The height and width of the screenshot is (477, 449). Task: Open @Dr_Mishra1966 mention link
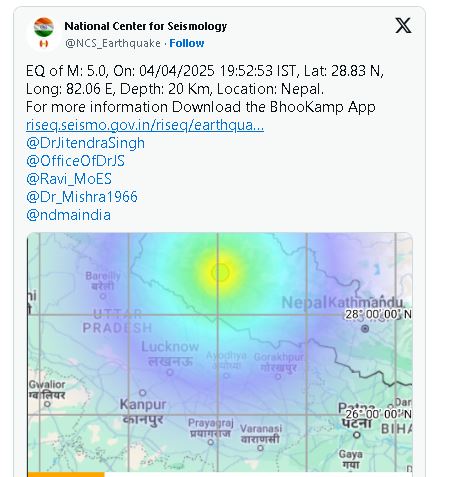tap(82, 197)
